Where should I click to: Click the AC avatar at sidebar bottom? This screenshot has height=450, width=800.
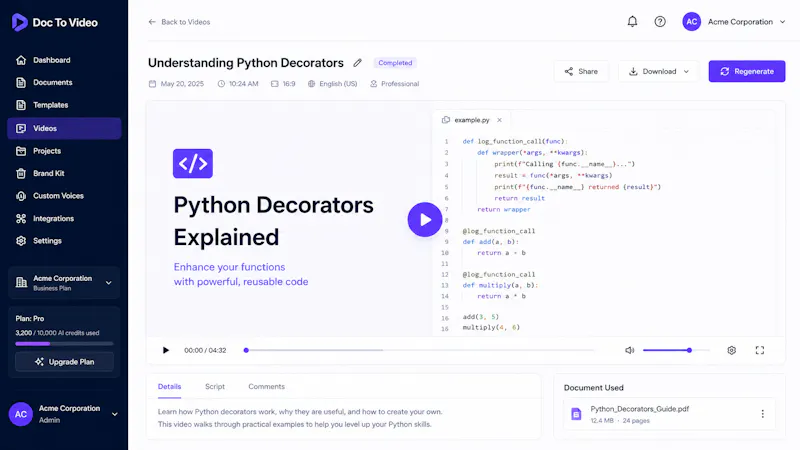pos(21,414)
